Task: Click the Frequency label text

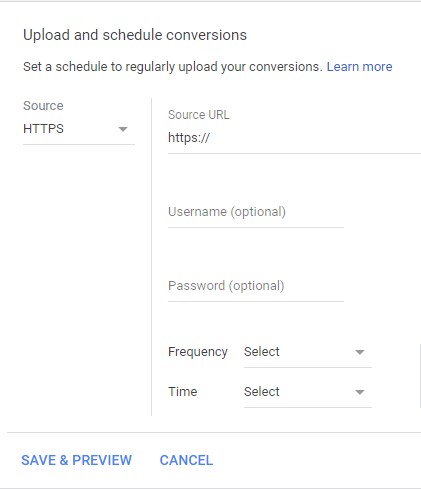Action: [x=198, y=352]
